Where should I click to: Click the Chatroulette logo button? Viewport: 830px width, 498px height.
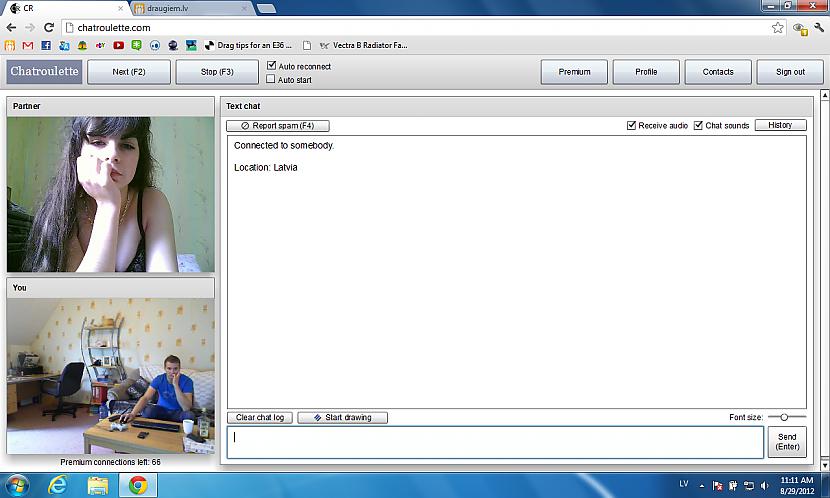(x=44, y=71)
